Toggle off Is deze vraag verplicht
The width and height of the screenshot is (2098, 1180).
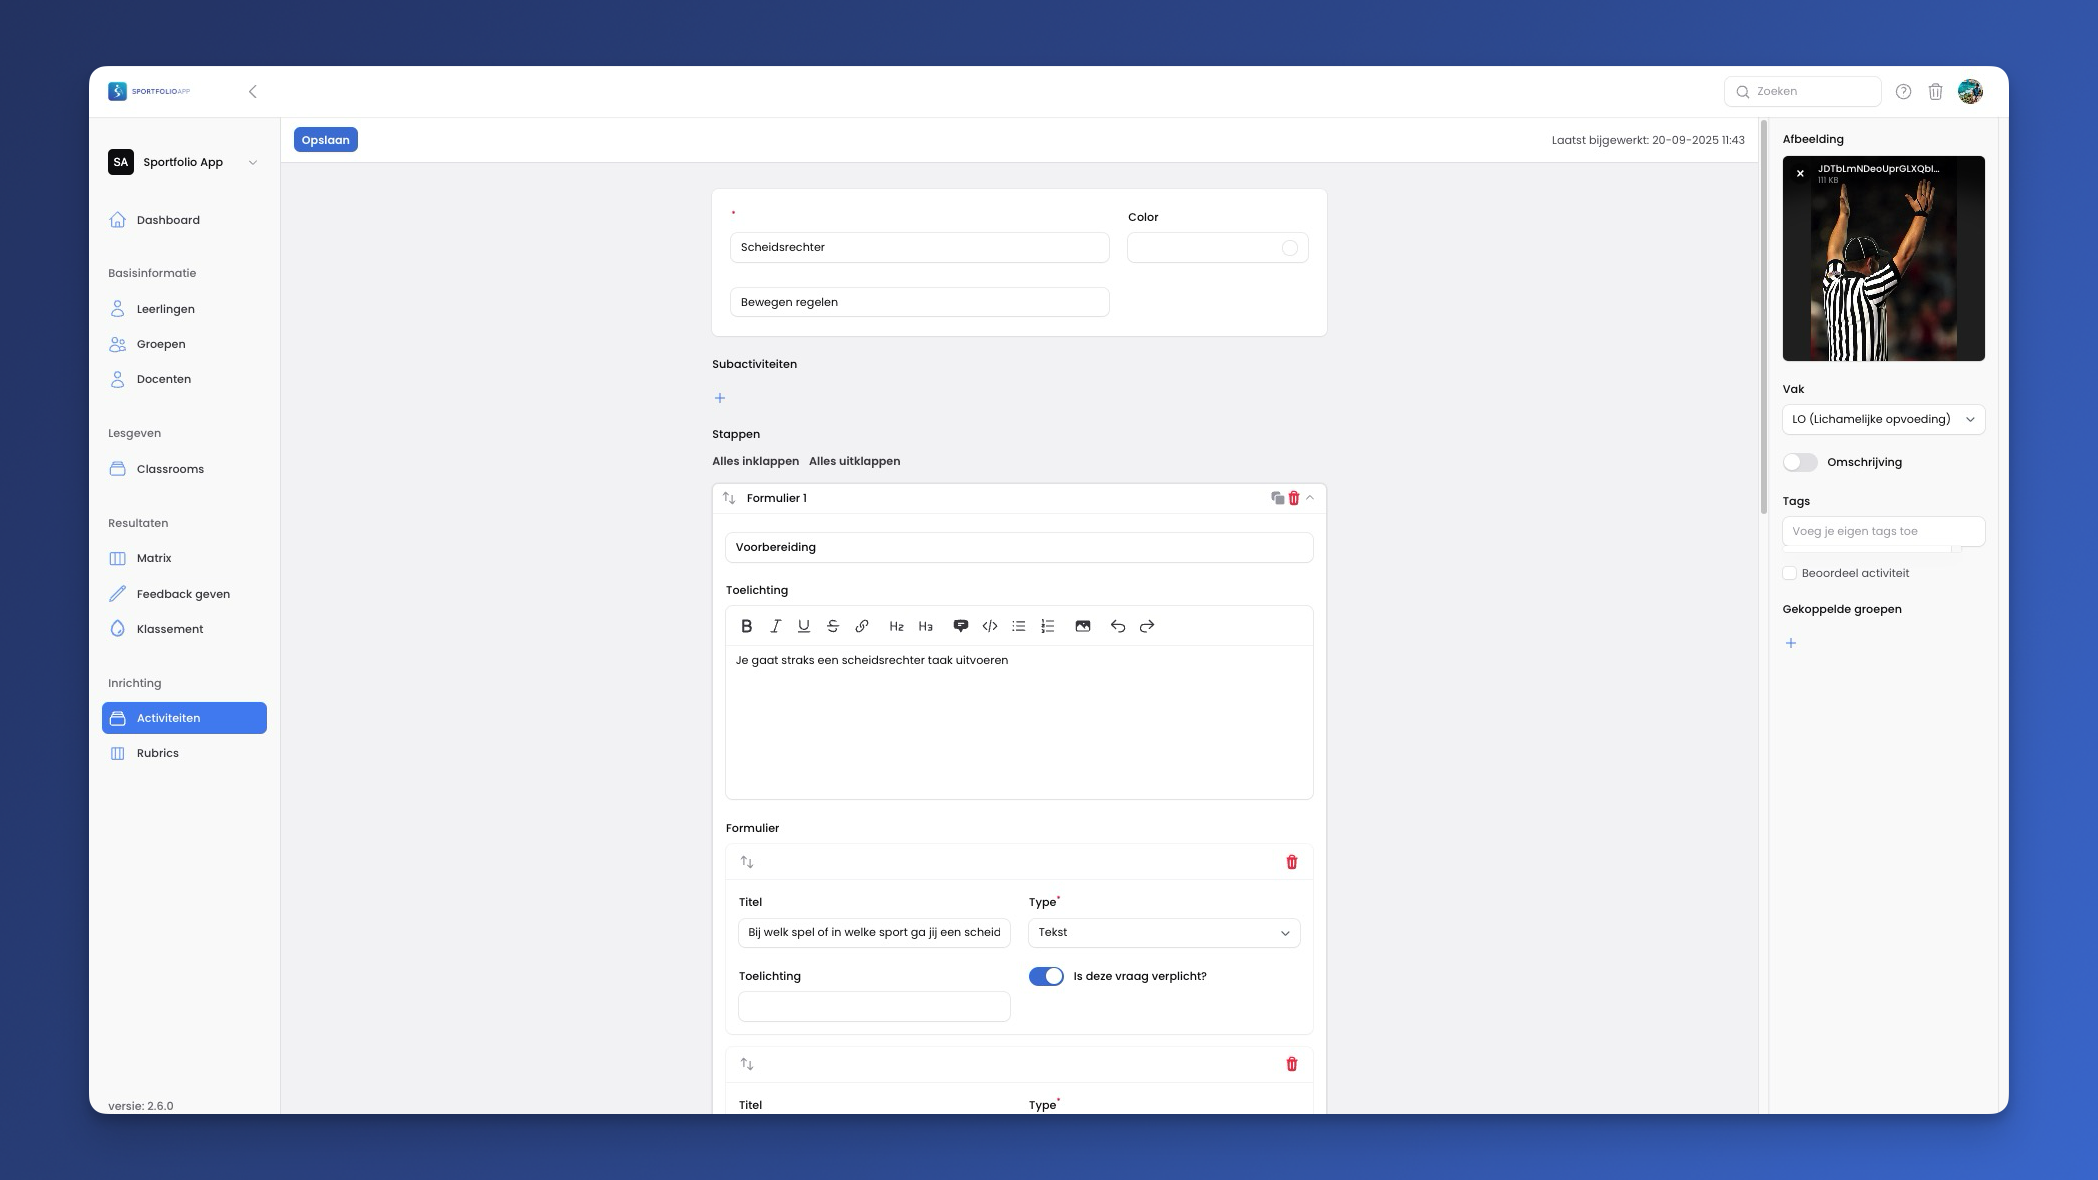(x=1046, y=976)
